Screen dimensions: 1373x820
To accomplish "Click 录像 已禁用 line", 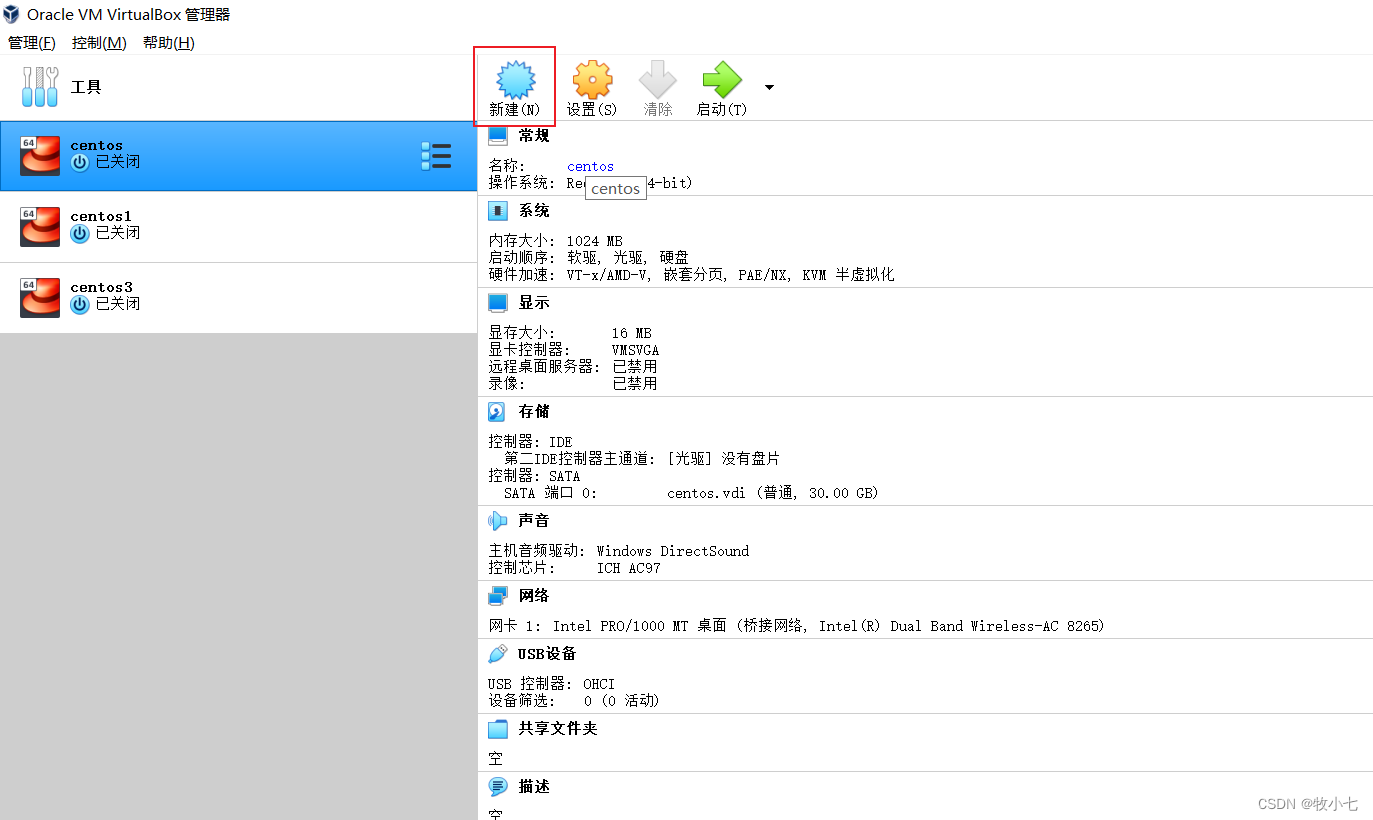I will click(x=572, y=382).
